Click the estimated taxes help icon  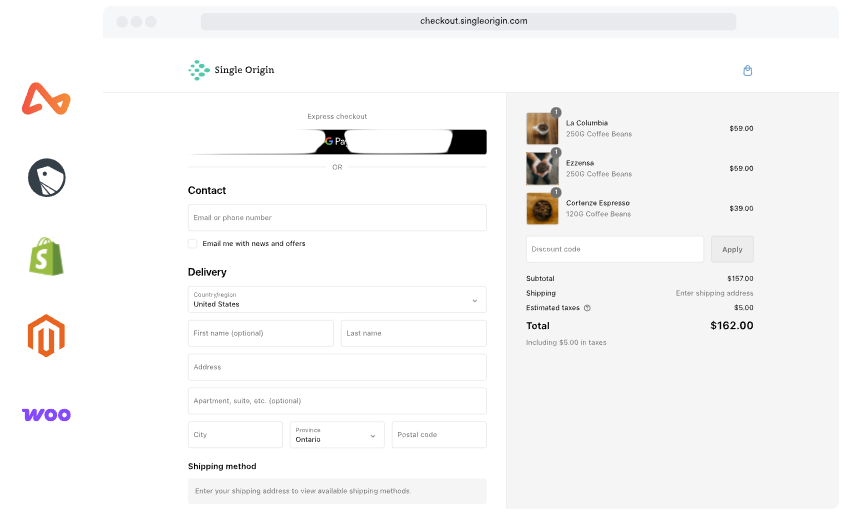587,308
